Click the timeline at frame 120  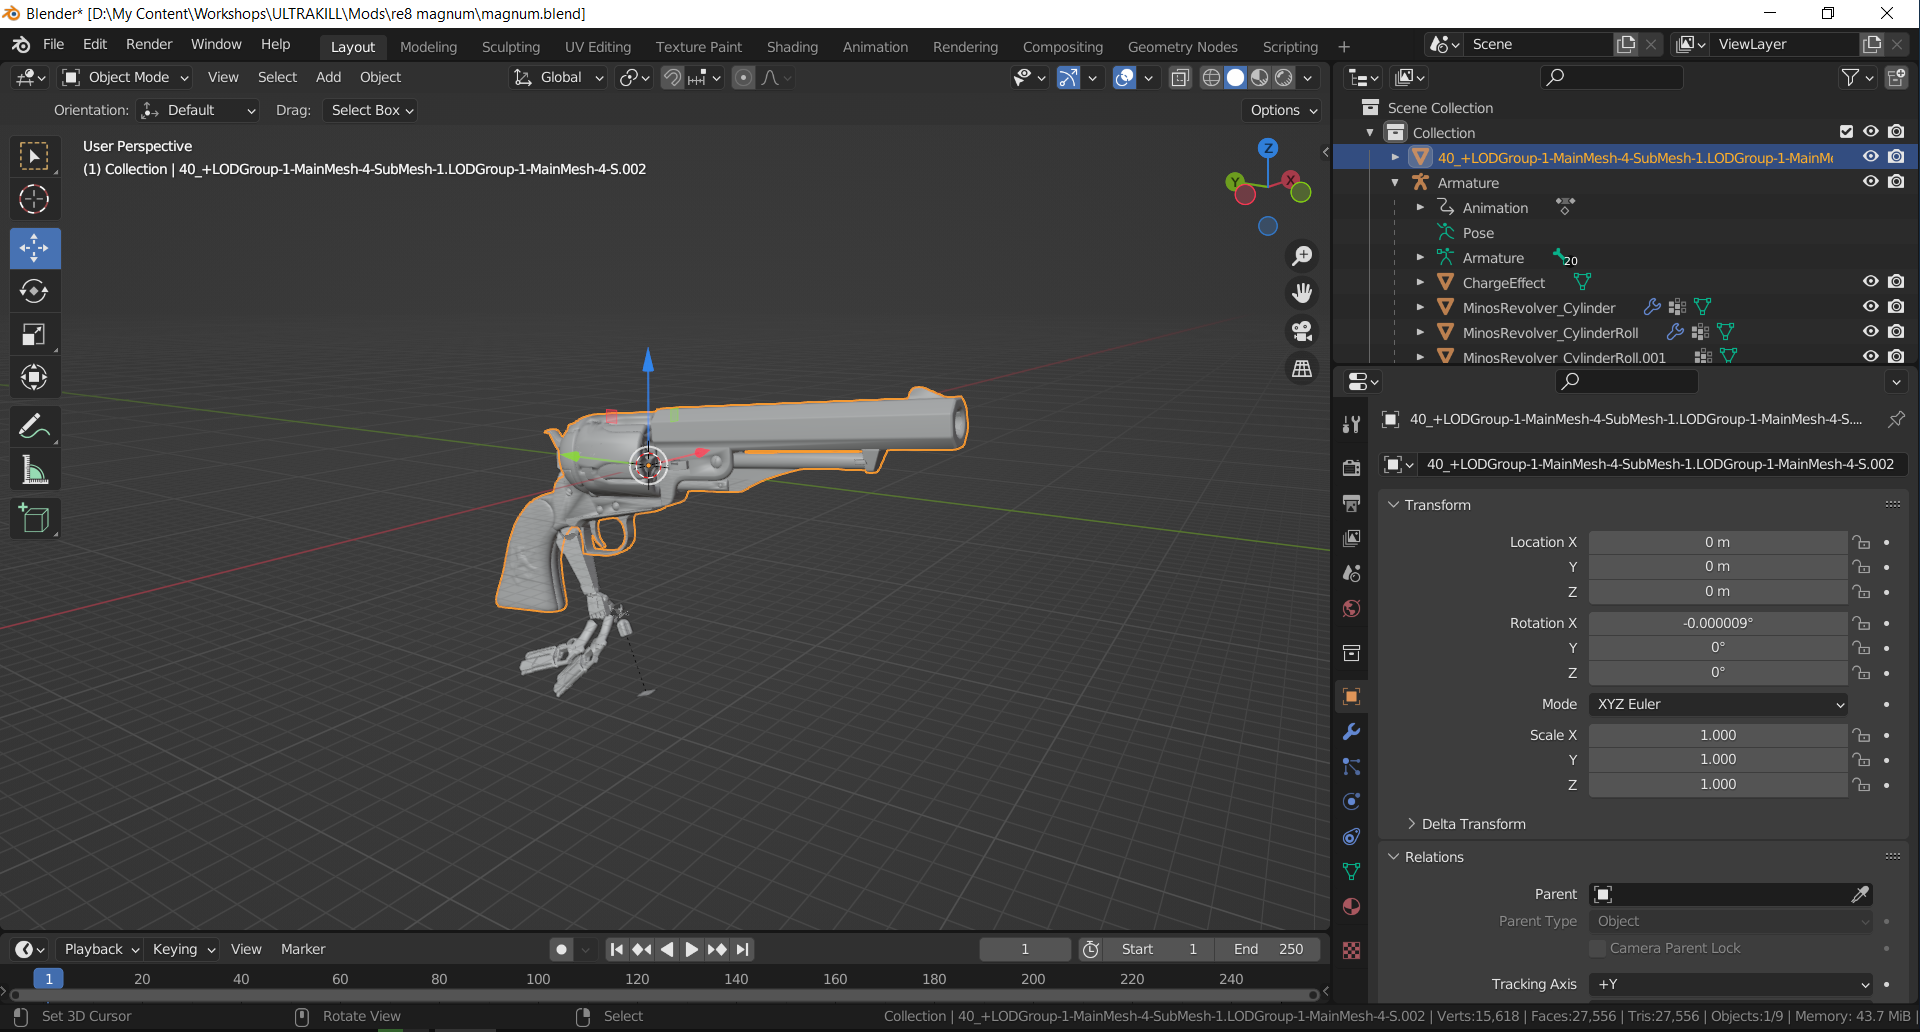coord(637,979)
